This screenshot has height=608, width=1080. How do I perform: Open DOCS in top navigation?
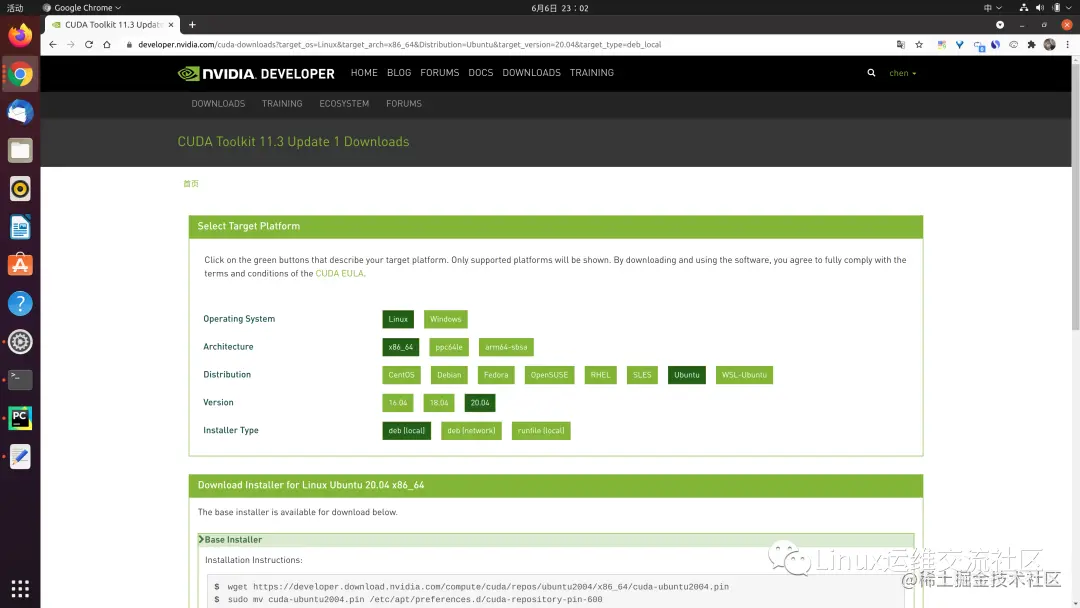click(481, 73)
